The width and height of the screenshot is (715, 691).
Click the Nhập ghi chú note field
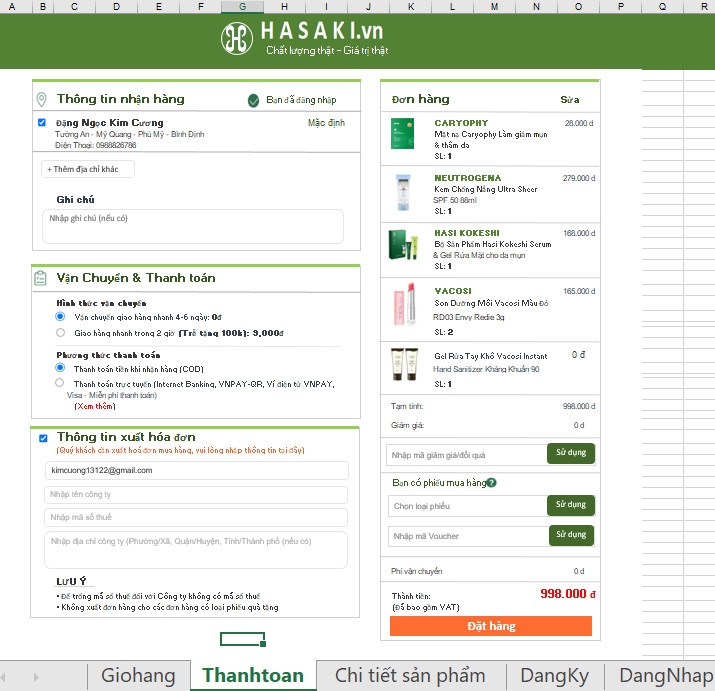(192, 226)
